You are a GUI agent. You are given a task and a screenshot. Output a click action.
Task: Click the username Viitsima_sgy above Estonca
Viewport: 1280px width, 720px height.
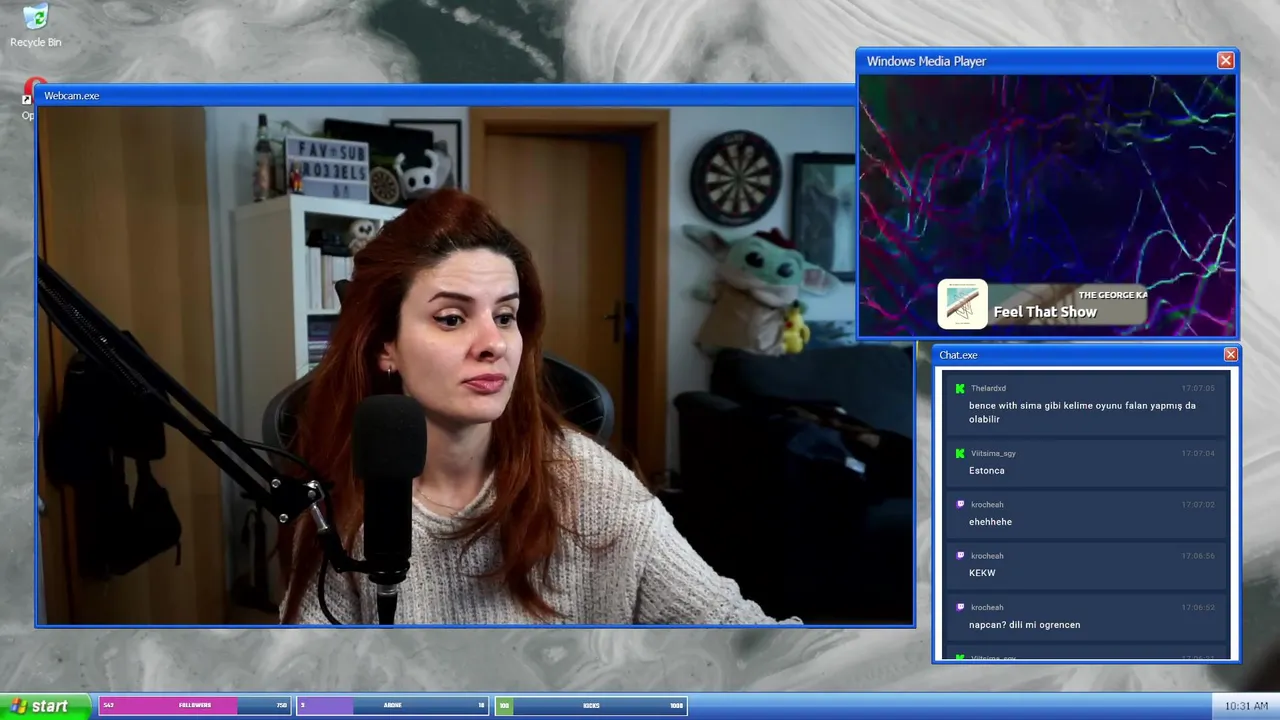tap(993, 453)
